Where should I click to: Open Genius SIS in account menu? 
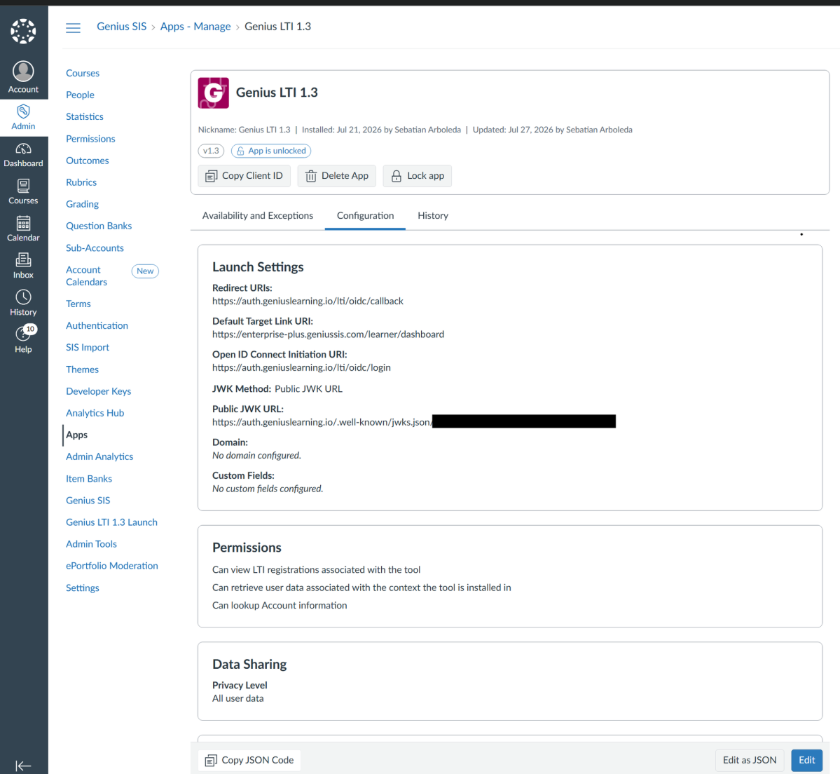(88, 501)
